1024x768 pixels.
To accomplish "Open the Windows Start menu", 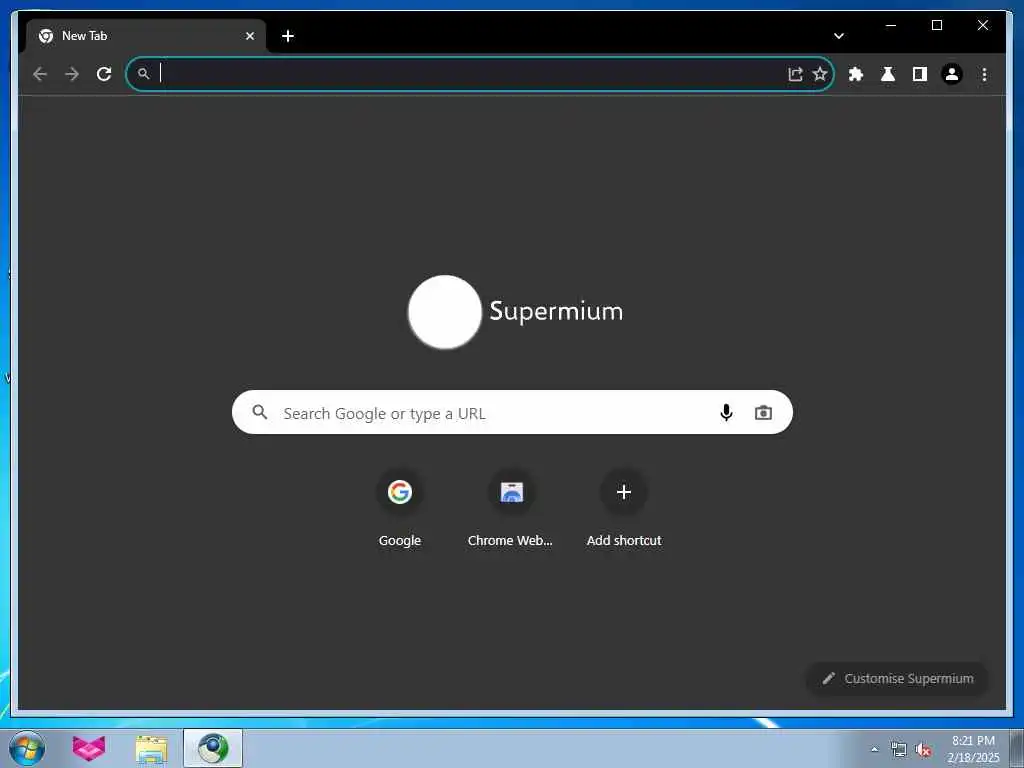I will point(27,748).
